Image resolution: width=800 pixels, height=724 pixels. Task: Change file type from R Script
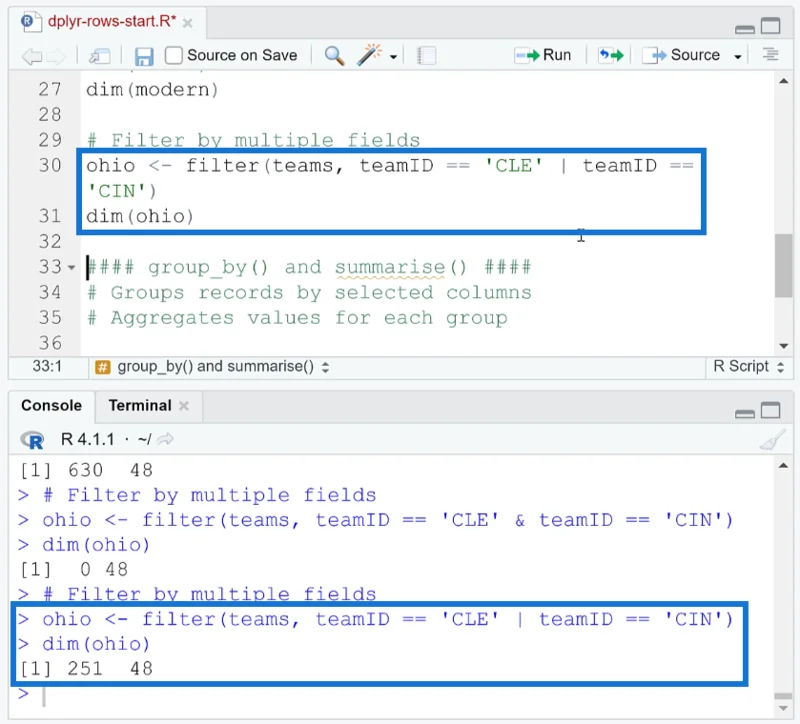748,366
